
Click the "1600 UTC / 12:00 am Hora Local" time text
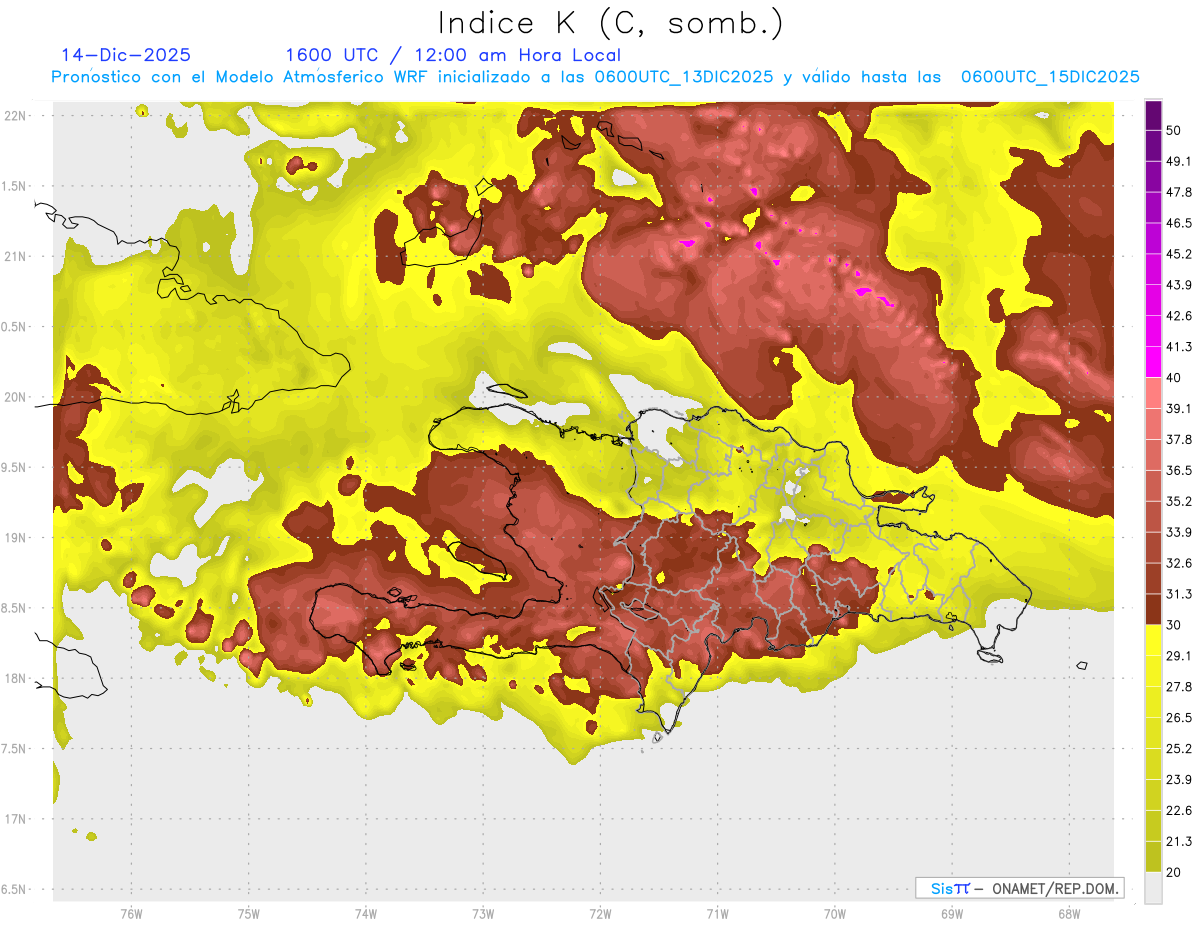point(453,55)
